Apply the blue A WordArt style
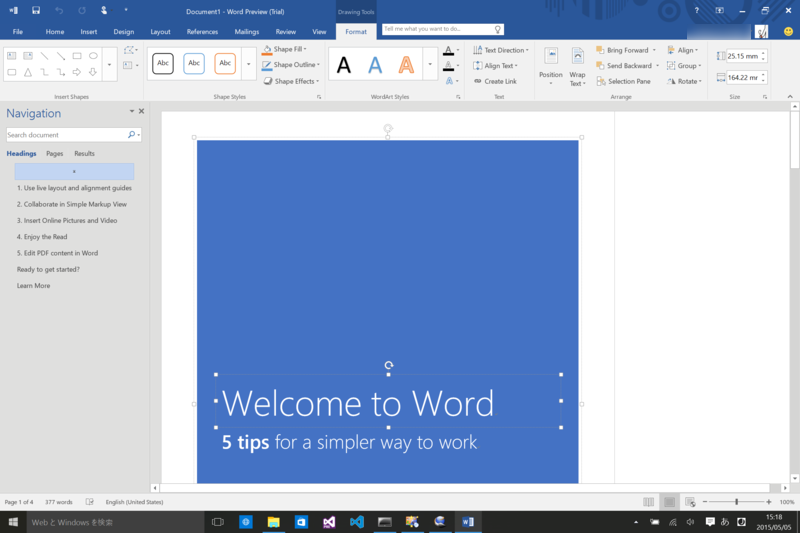800x533 pixels. click(375, 65)
